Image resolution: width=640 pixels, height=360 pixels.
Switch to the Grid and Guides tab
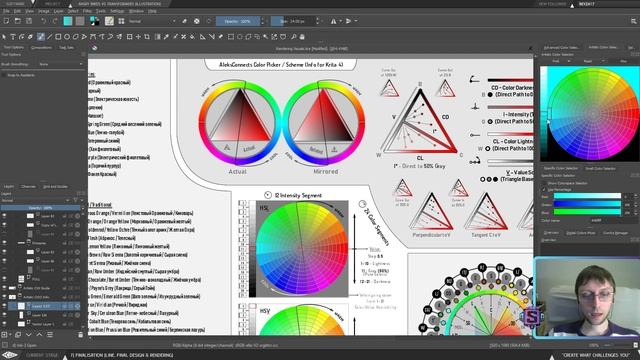point(56,187)
